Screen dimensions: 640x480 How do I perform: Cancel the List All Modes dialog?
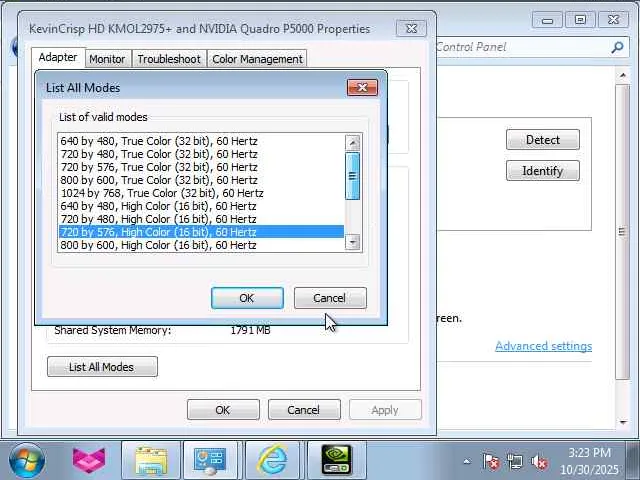(x=330, y=298)
